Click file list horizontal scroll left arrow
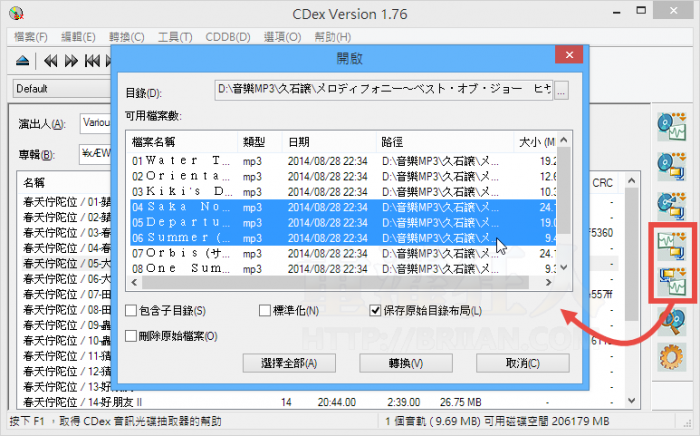700x436 pixels. click(x=134, y=282)
